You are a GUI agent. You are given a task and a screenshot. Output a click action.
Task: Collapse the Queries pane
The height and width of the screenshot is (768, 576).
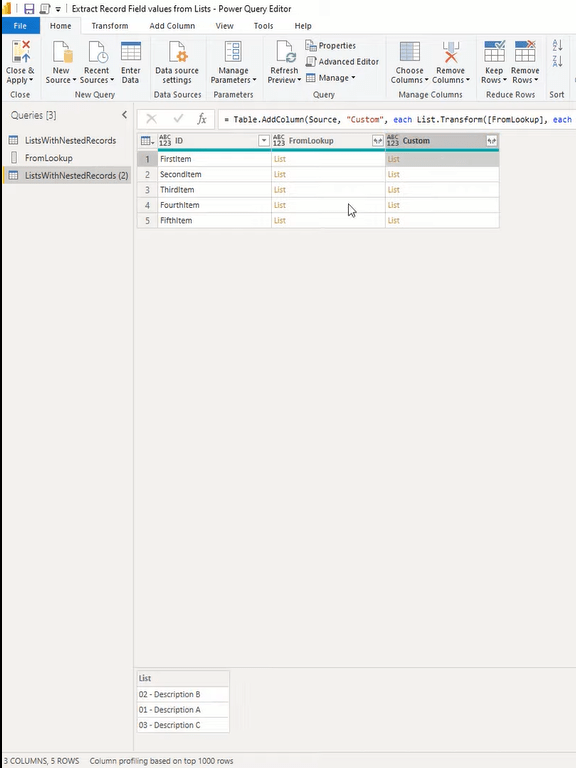[124, 115]
